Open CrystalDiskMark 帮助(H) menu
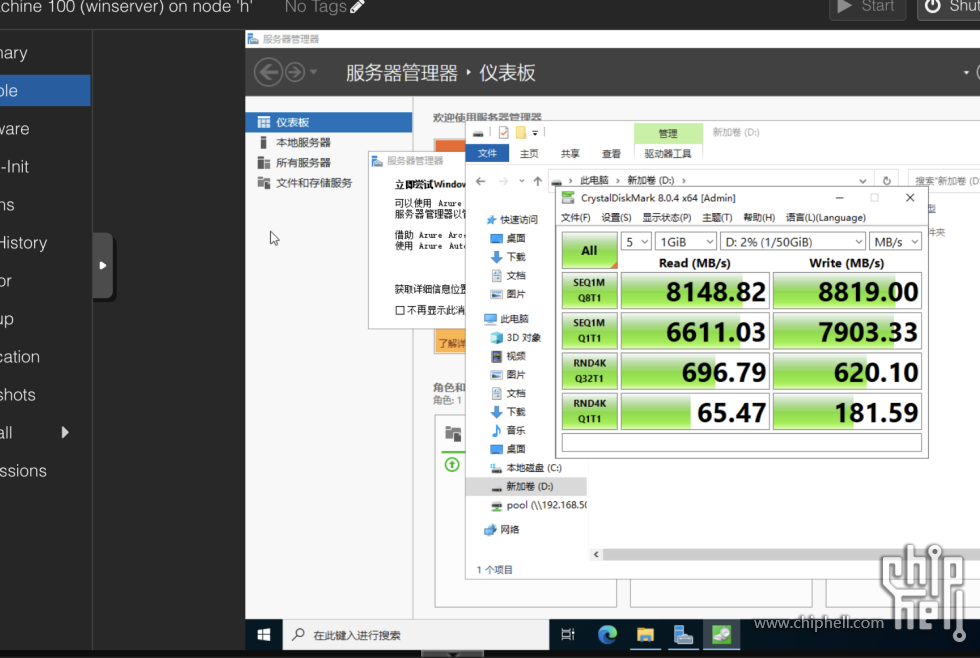The image size is (980, 658). pyautogui.click(x=759, y=217)
